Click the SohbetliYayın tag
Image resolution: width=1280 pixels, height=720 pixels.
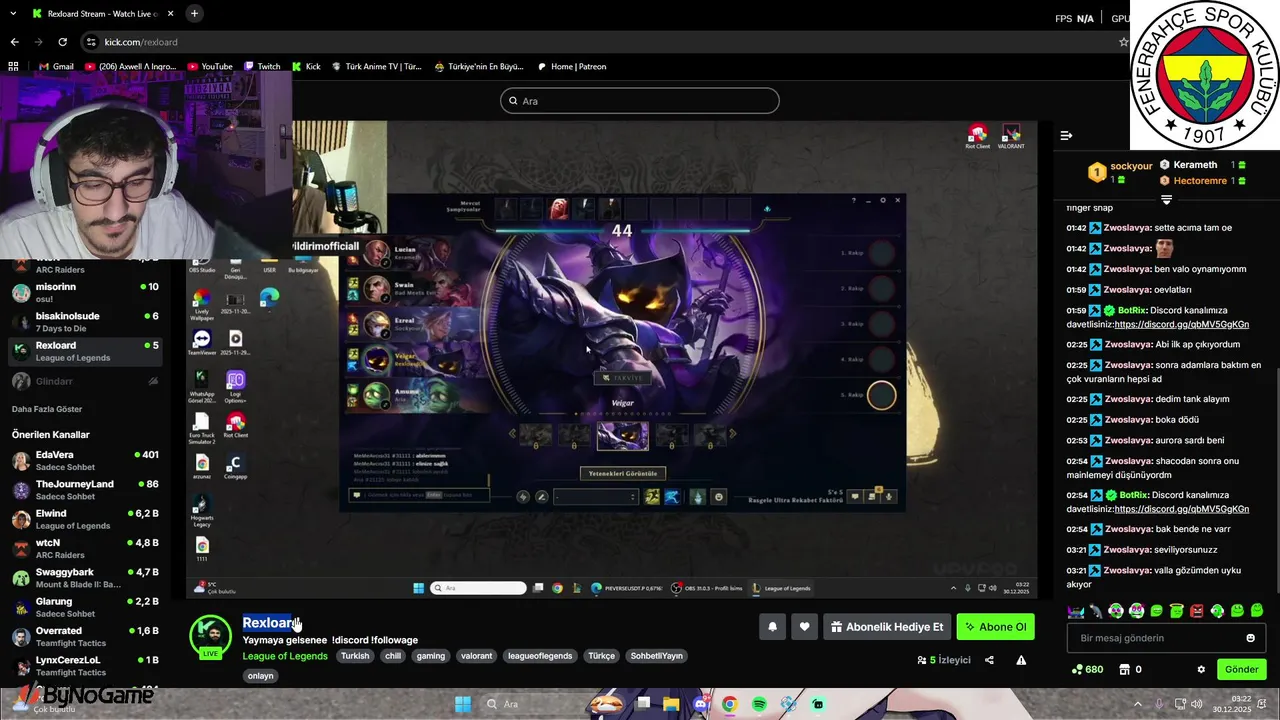[x=657, y=656]
